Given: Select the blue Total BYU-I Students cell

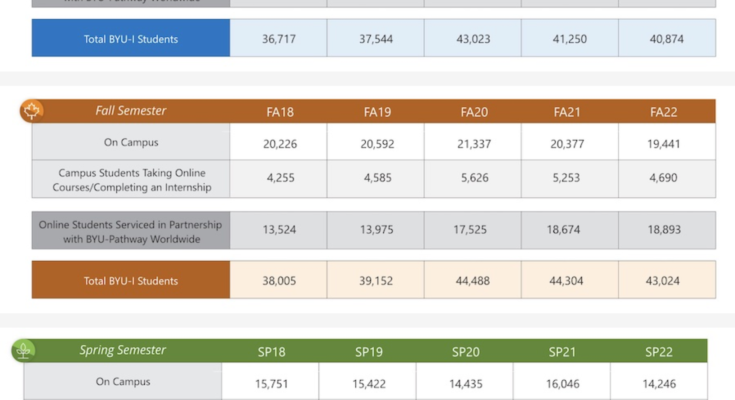Looking at the screenshot, I should point(131,39).
